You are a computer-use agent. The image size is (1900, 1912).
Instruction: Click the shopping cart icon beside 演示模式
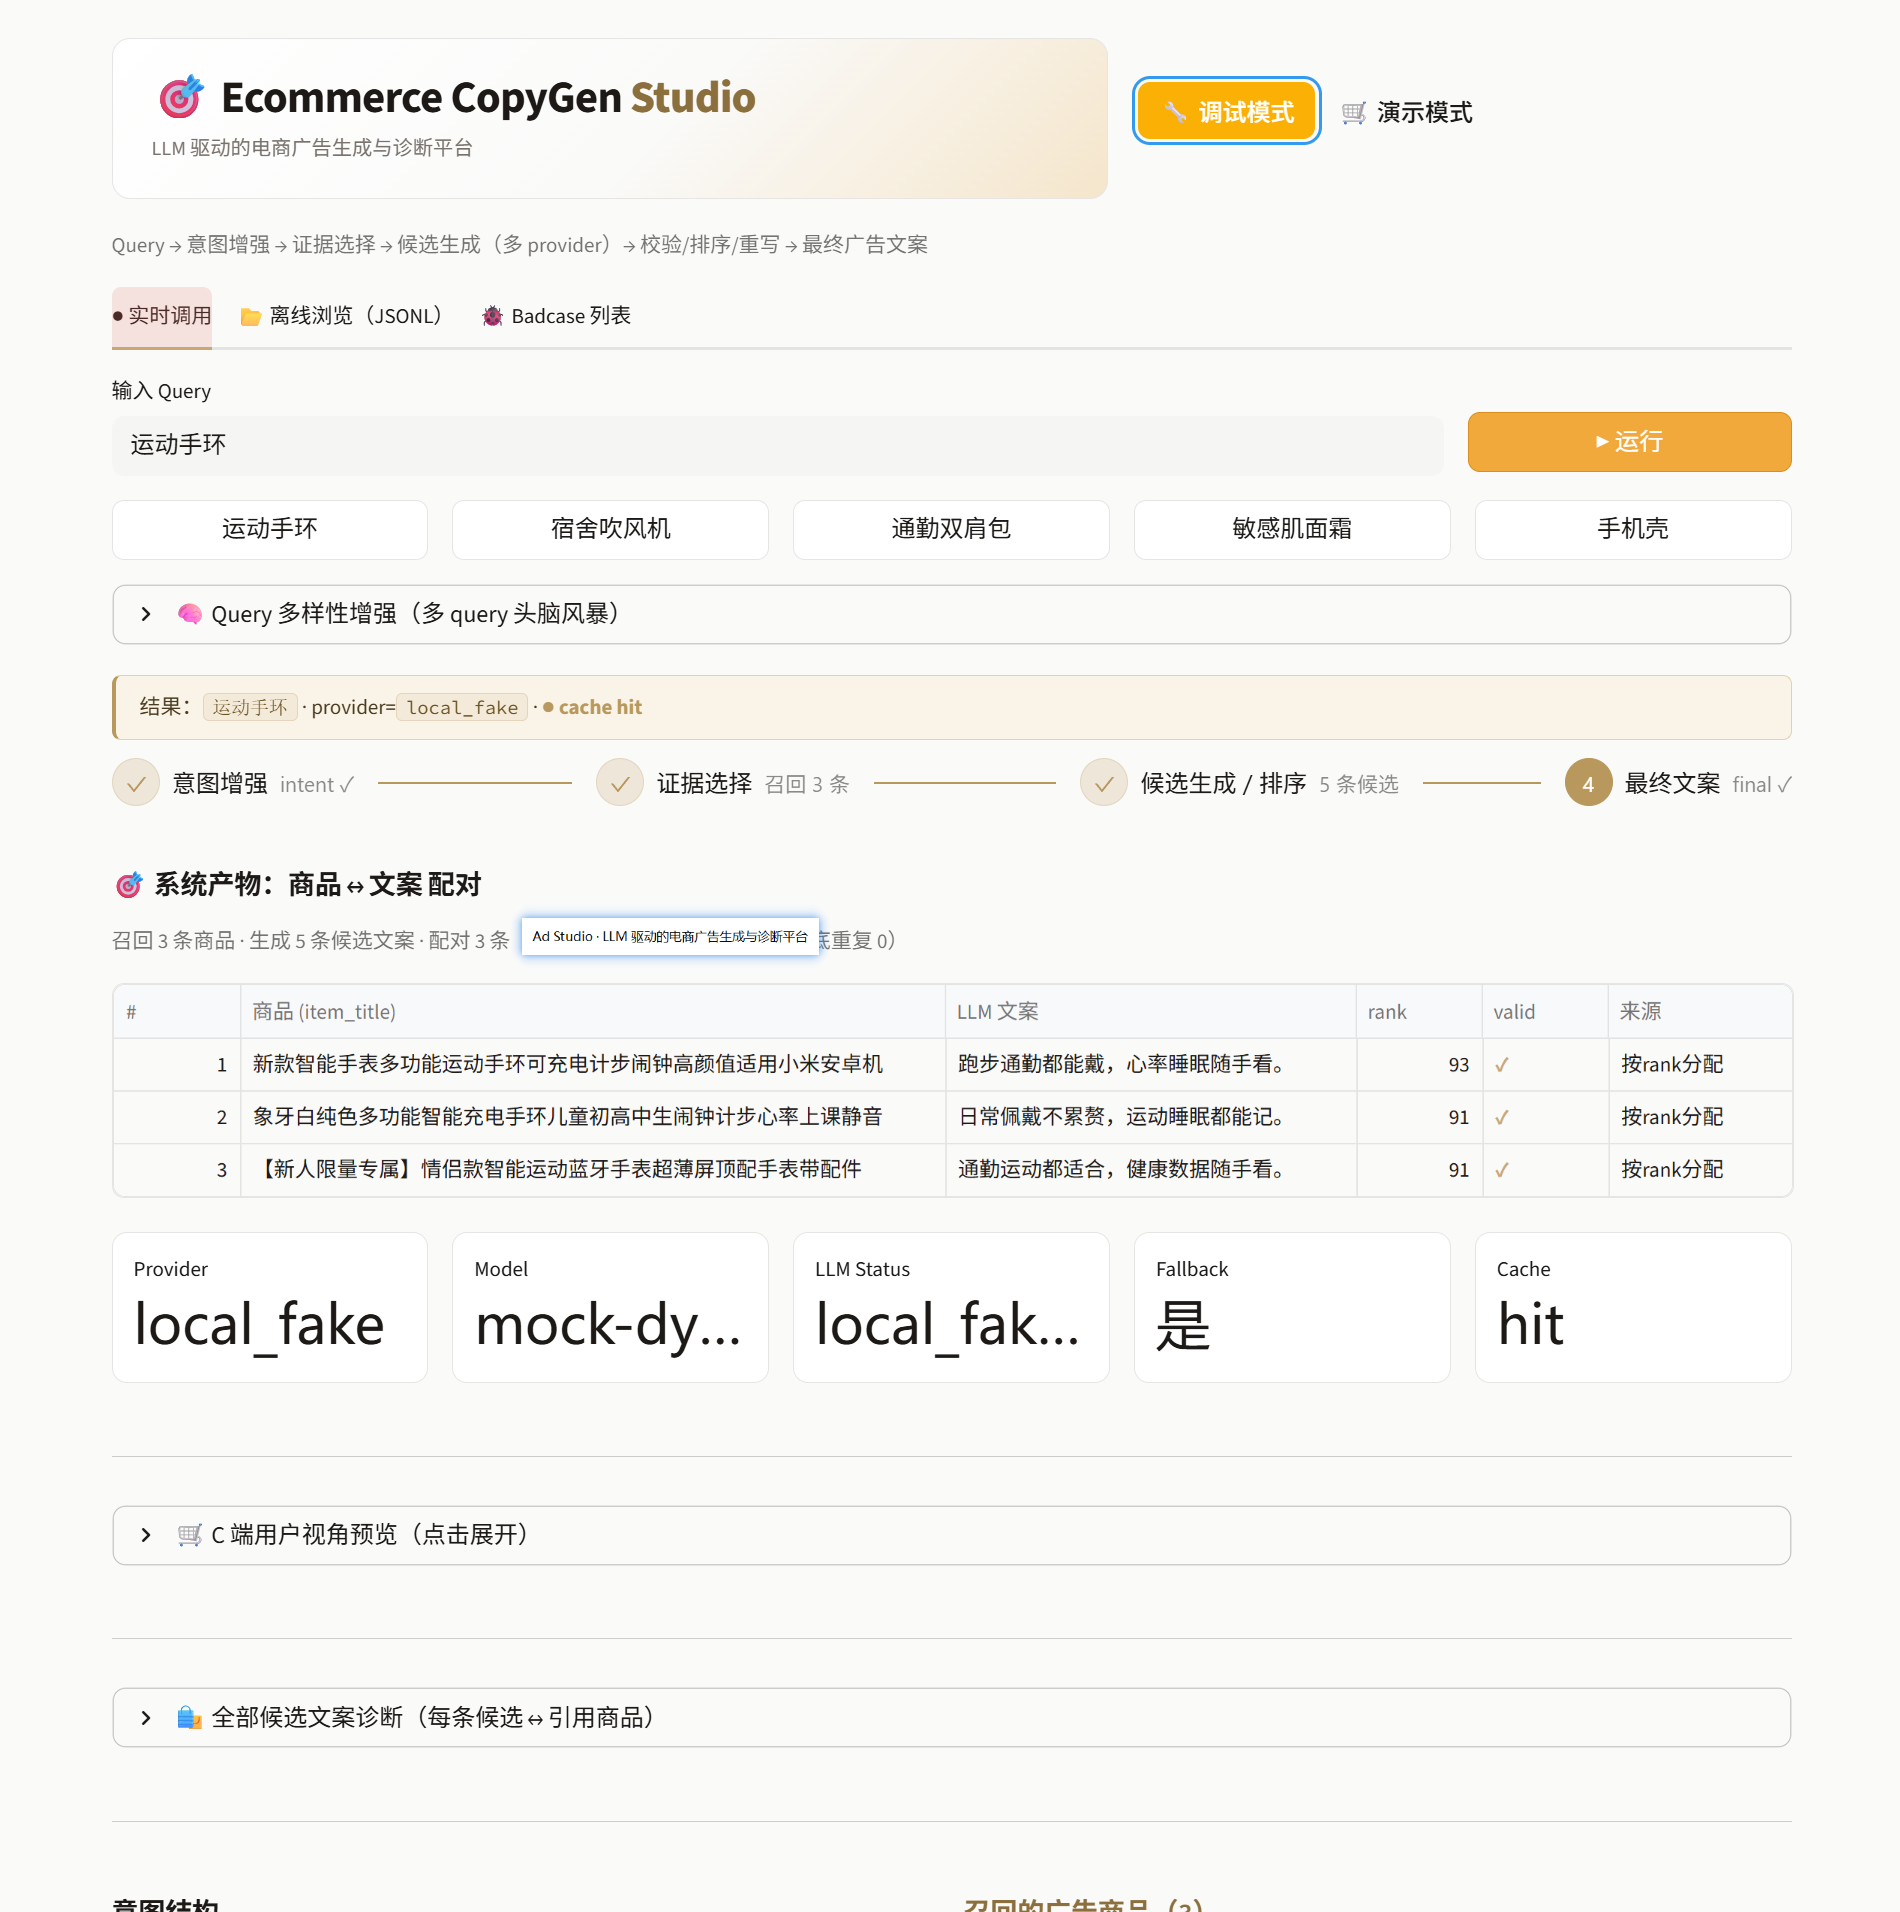(x=1353, y=113)
